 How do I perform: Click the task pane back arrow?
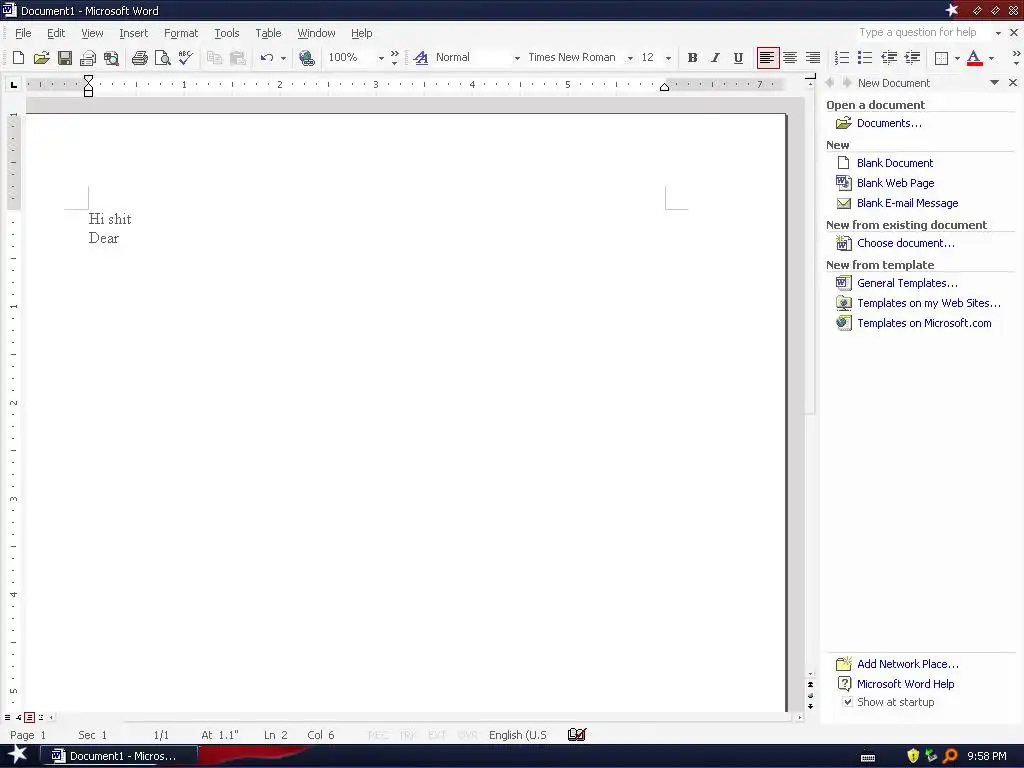(830, 82)
